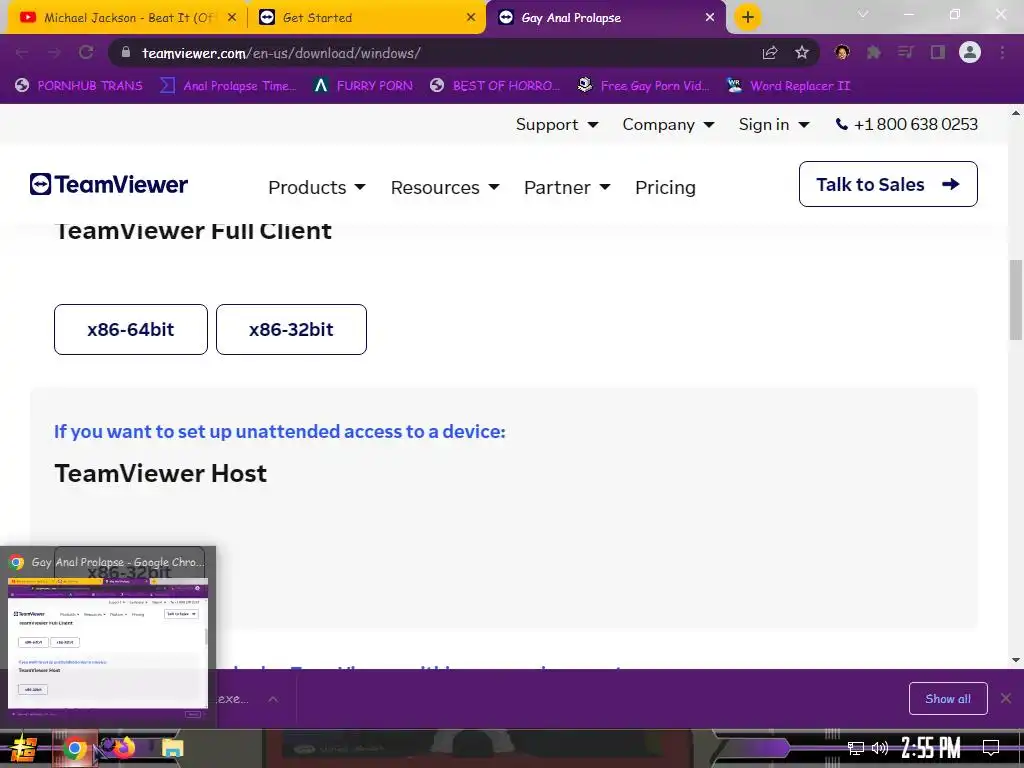
Task: Expand the Company dropdown
Action: pyautogui.click(x=668, y=124)
